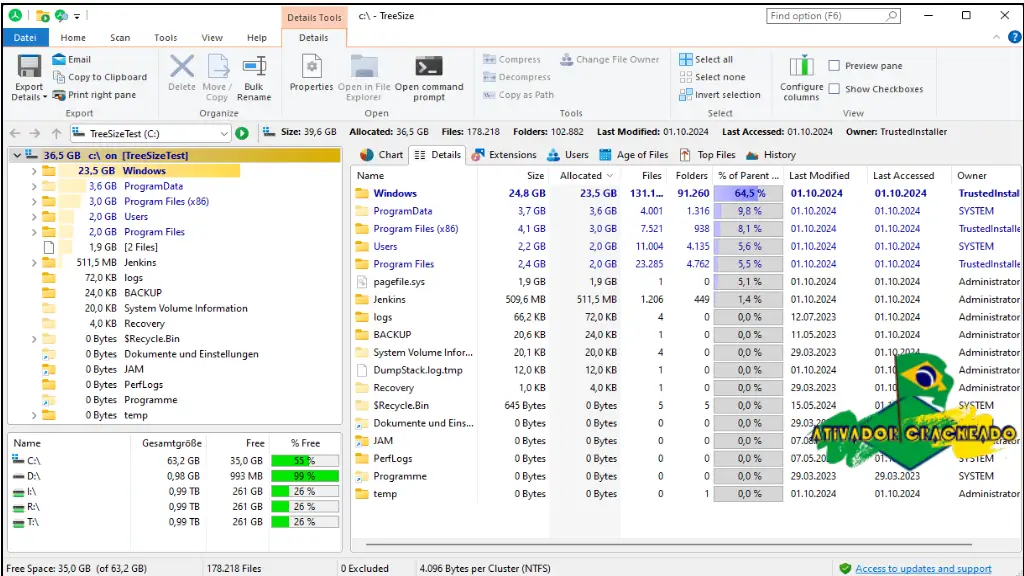
Task: Sort drives by % Free header
Action: (x=305, y=443)
